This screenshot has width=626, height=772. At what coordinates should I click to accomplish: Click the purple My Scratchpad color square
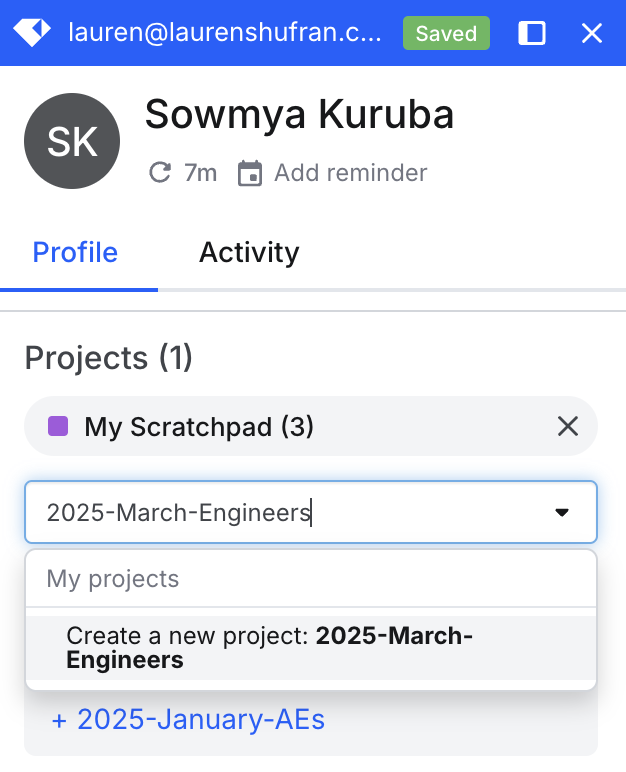58,427
